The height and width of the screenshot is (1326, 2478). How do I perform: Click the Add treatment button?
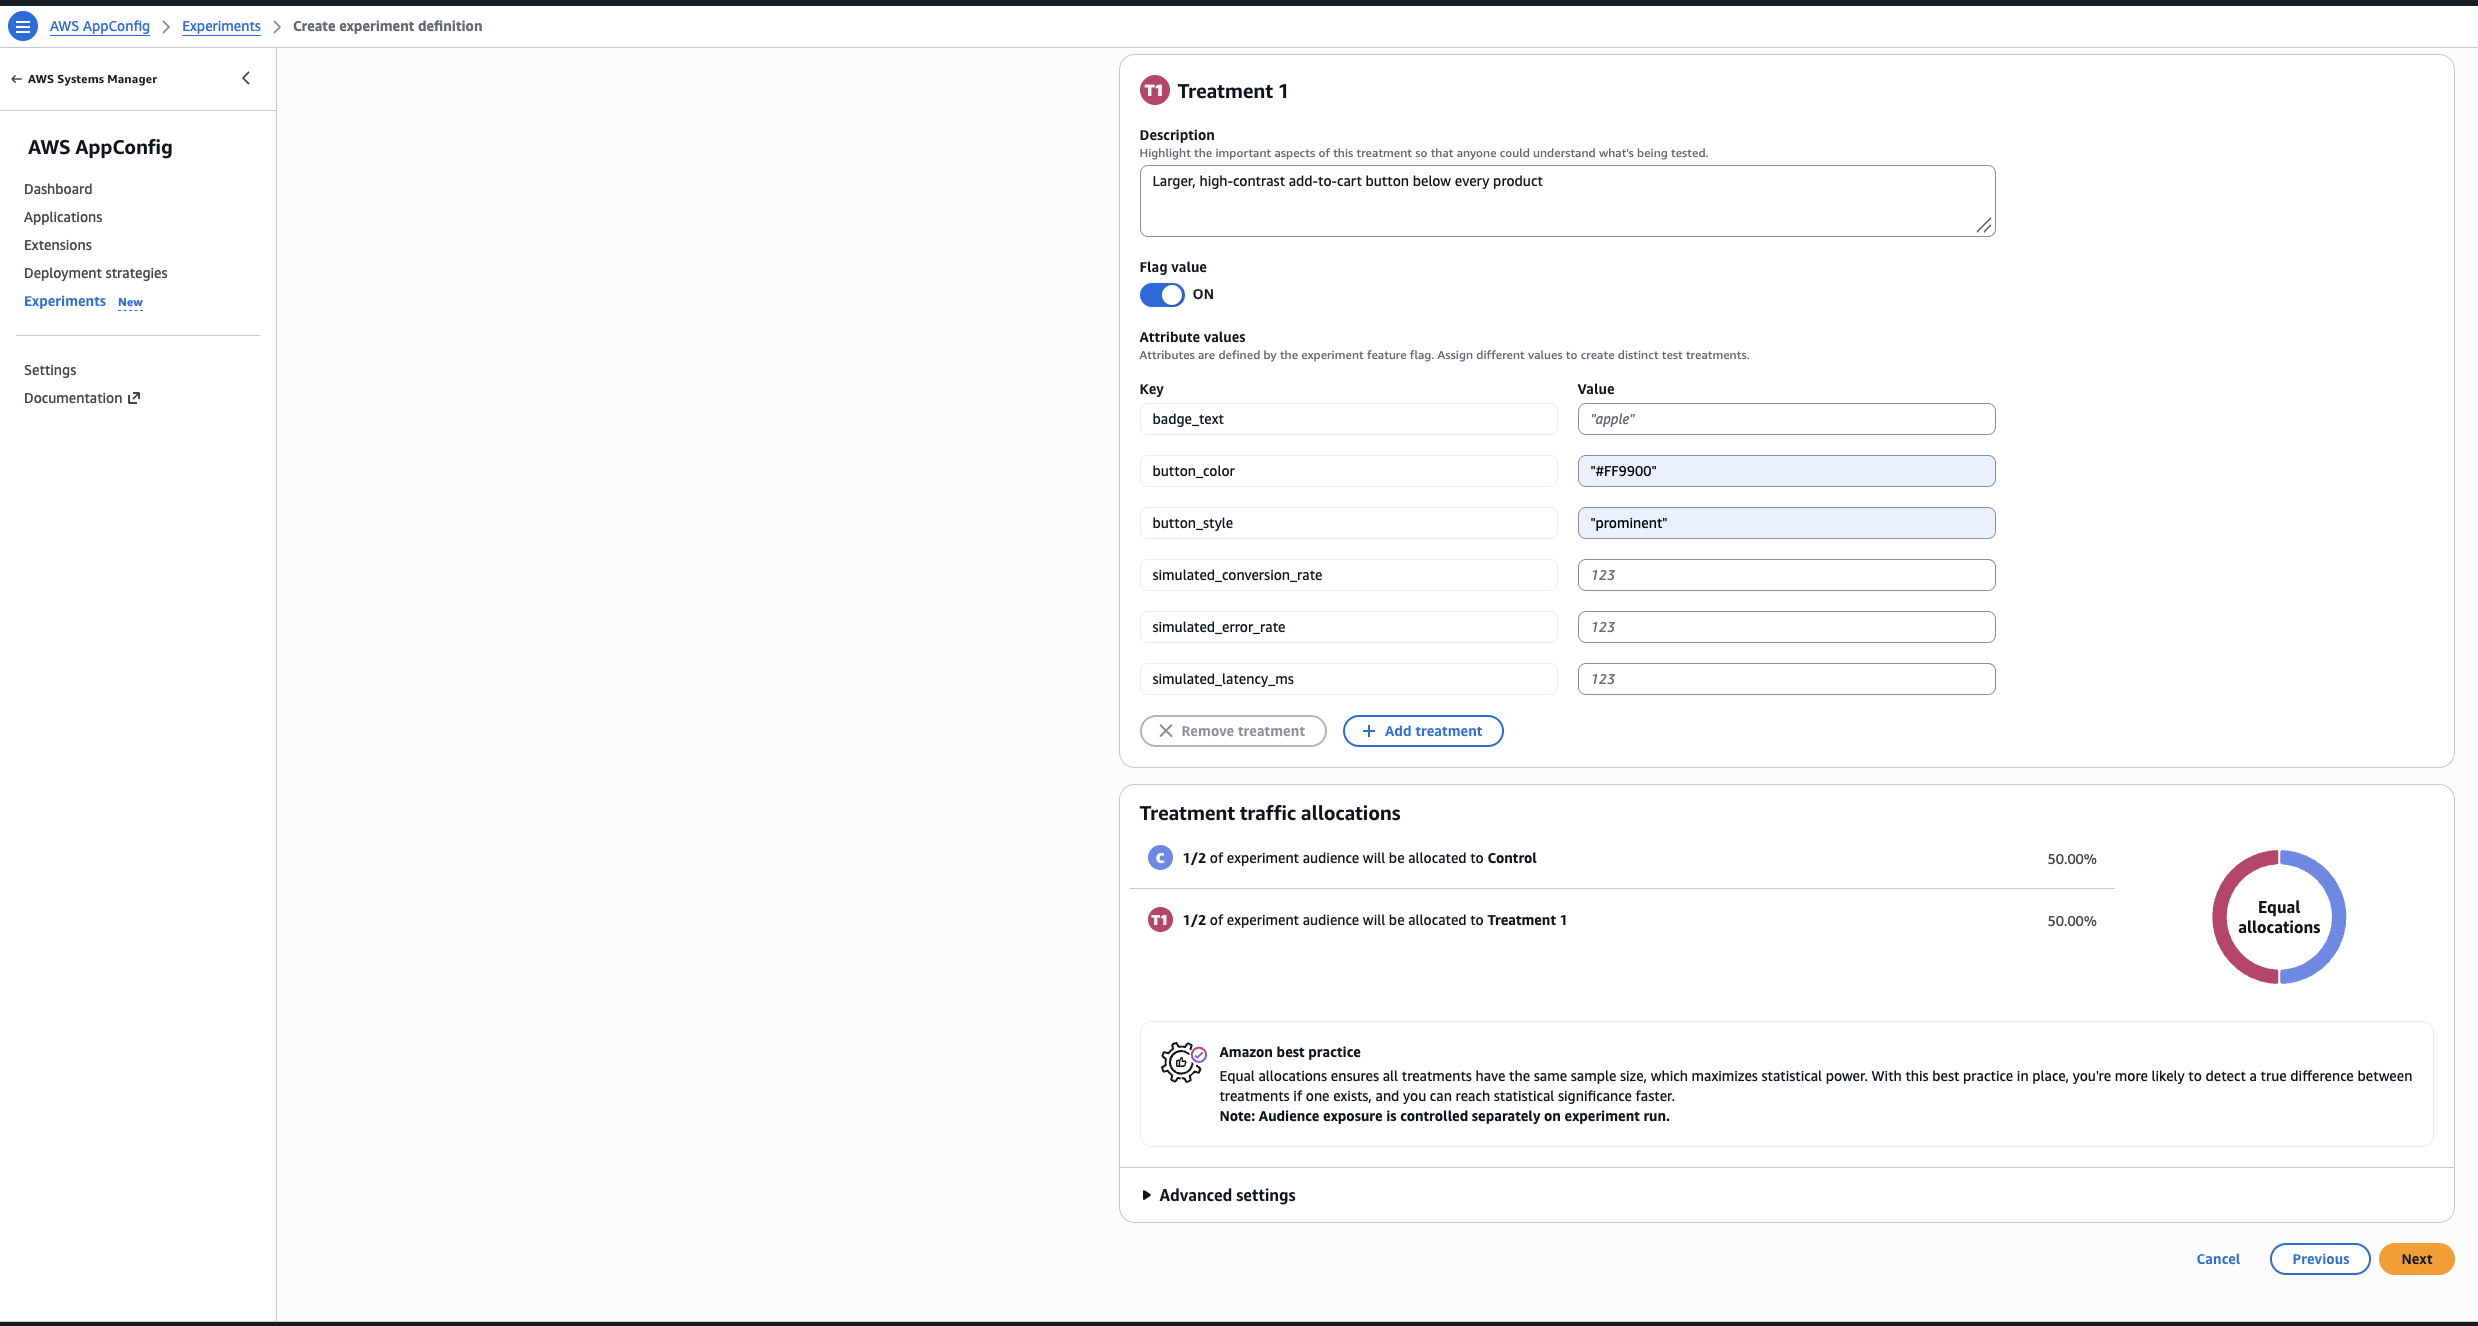pyautogui.click(x=1423, y=731)
